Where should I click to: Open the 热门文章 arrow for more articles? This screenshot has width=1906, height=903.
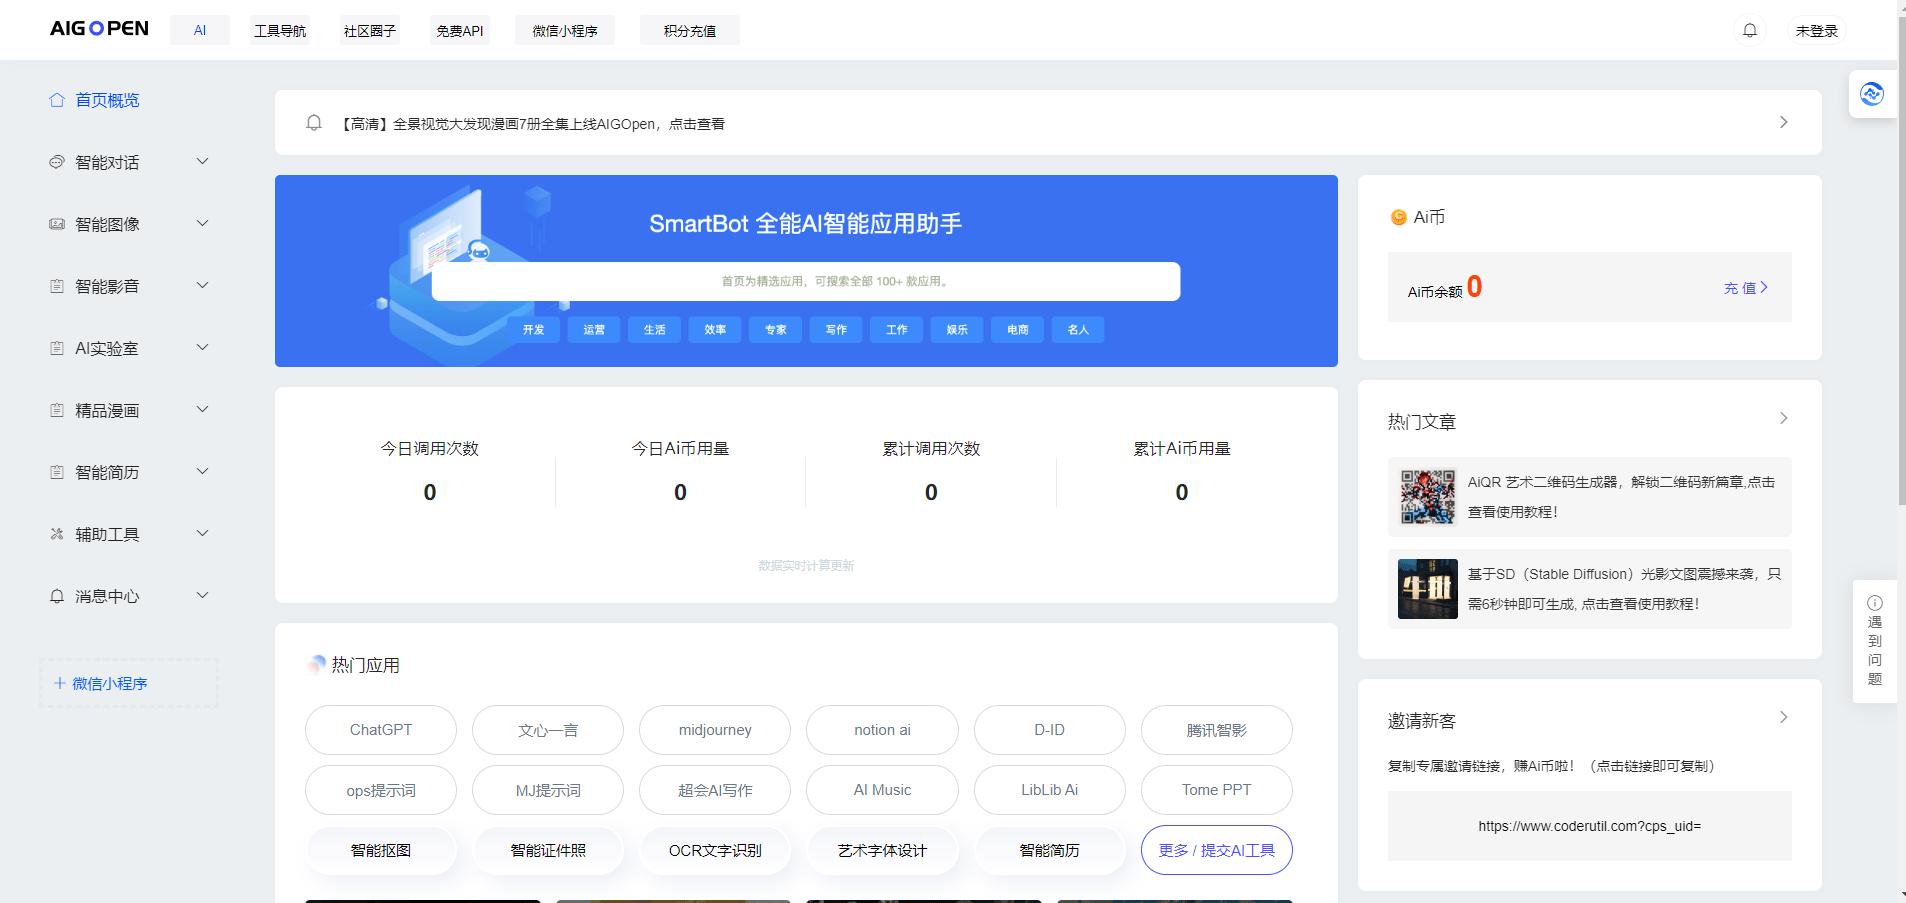pos(1783,419)
